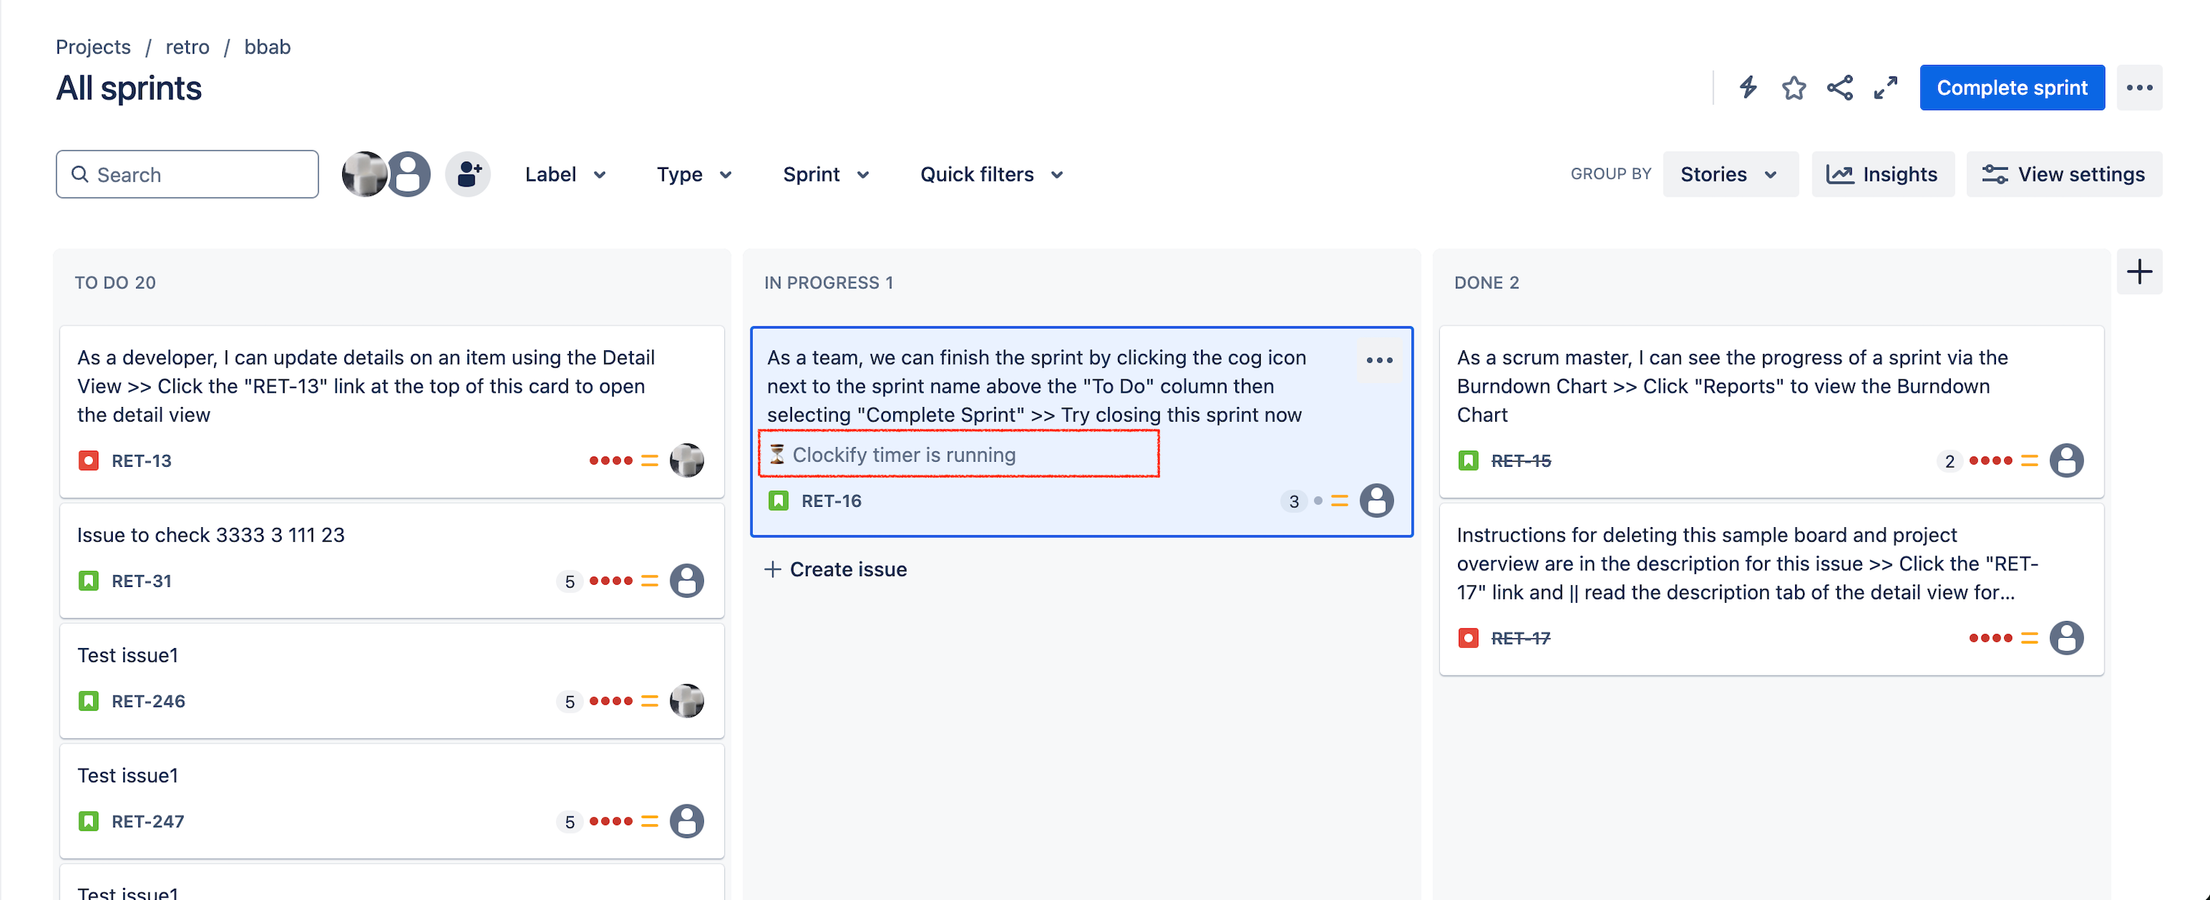
Task: Open the RET-15 issue link
Action: (x=1521, y=461)
